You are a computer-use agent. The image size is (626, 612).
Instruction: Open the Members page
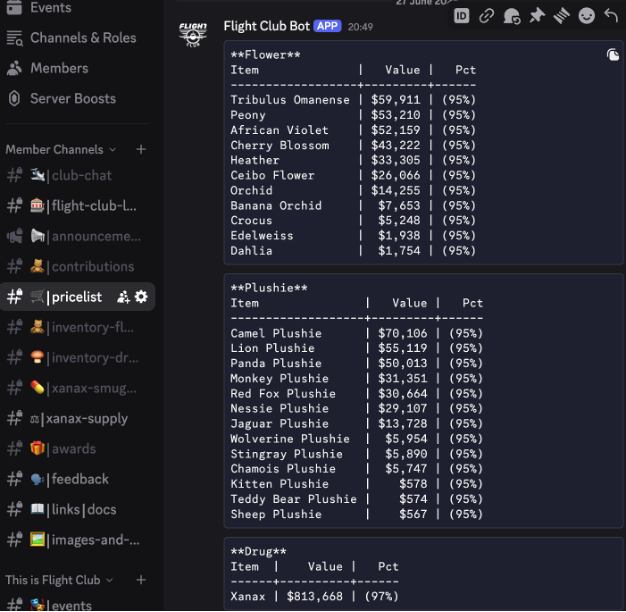(59, 68)
